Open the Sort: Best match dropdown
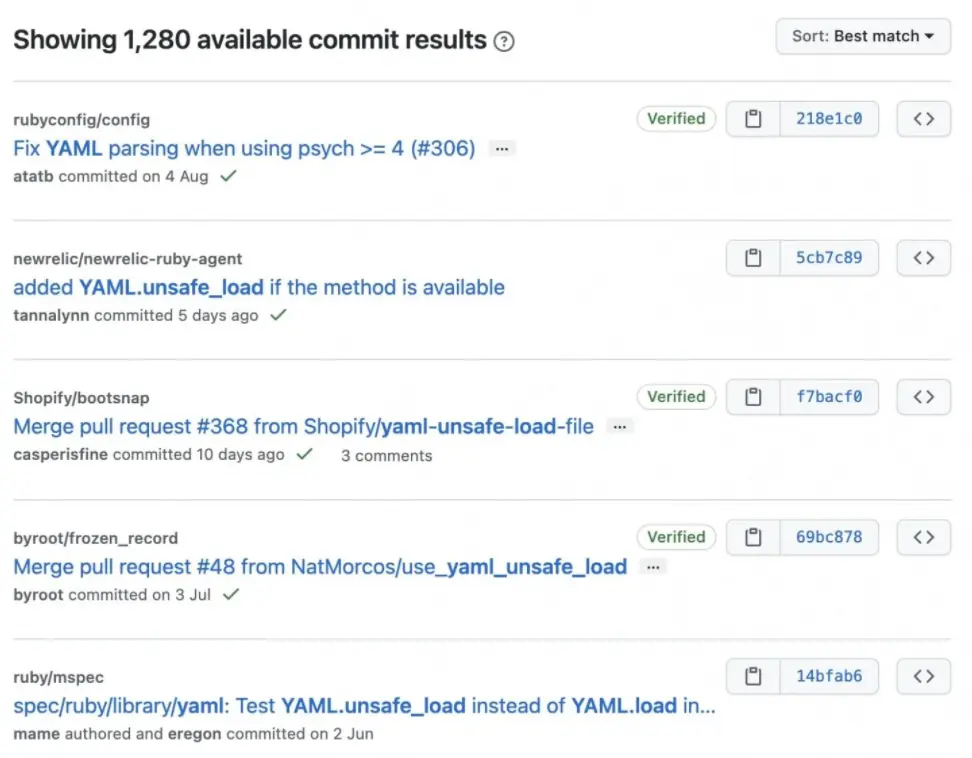 click(x=862, y=36)
